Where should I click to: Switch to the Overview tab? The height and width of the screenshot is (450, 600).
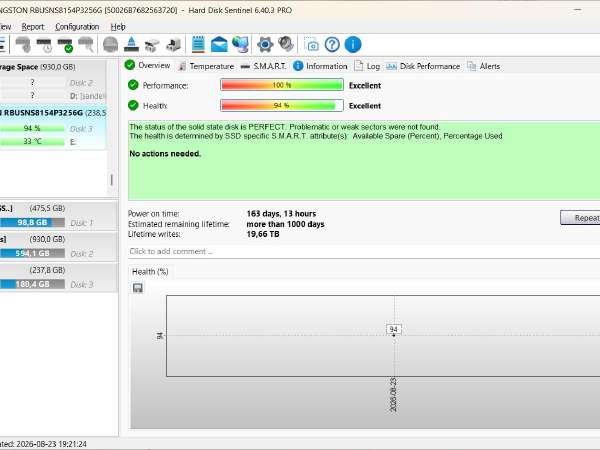click(148, 65)
